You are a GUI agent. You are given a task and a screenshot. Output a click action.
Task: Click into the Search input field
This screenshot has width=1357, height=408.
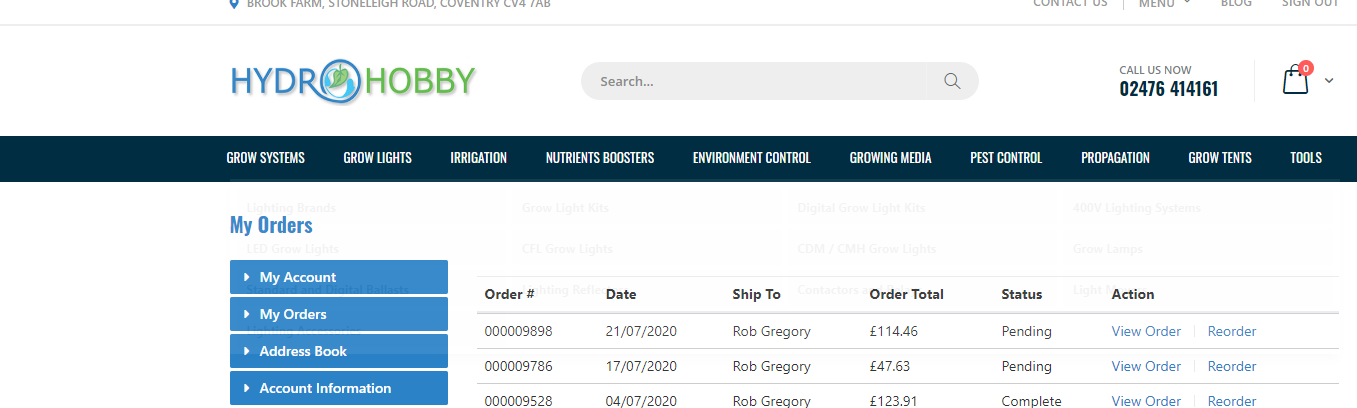[760, 81]
